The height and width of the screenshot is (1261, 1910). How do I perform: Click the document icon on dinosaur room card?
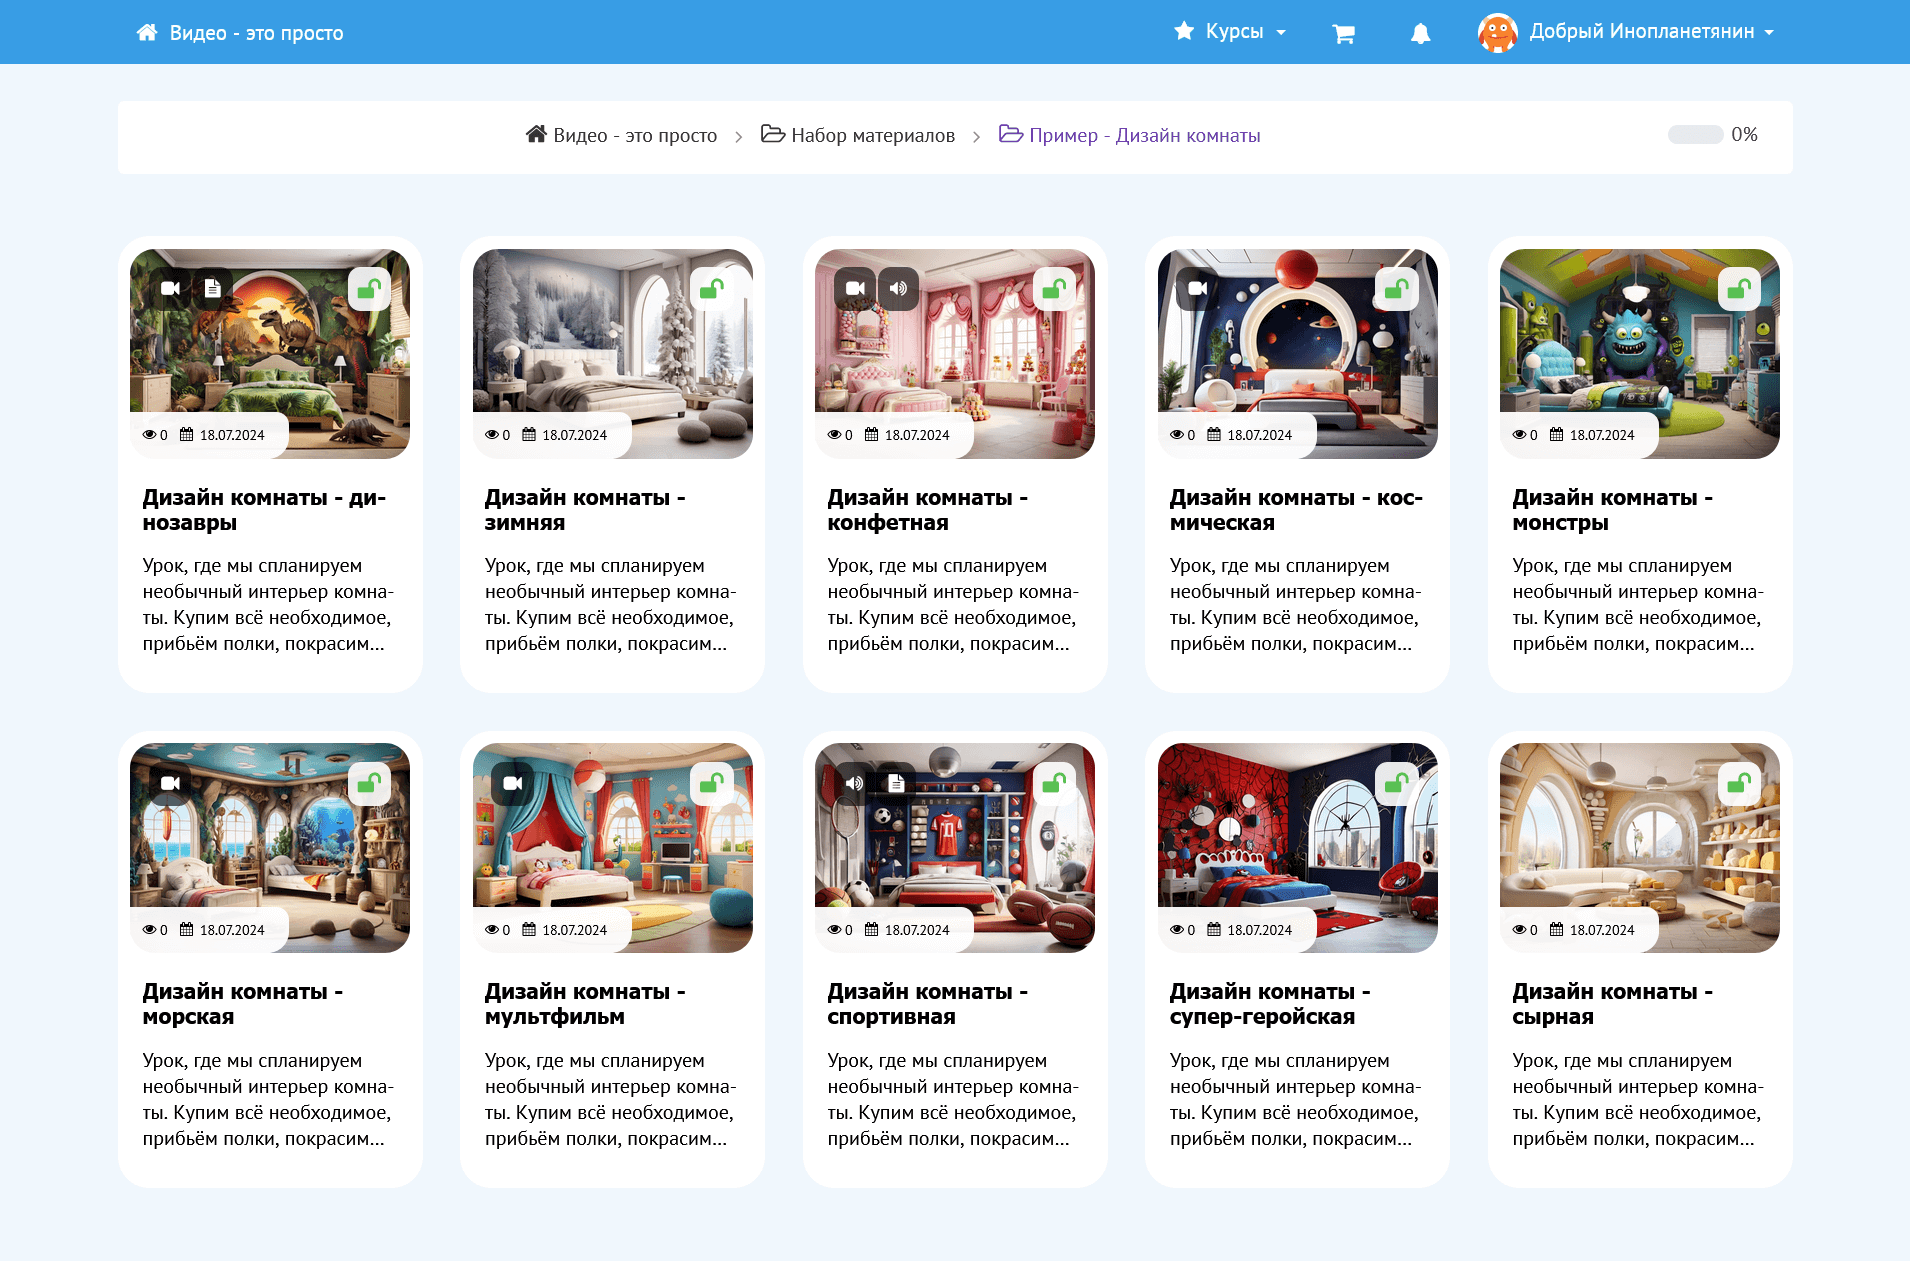point(212,289)
